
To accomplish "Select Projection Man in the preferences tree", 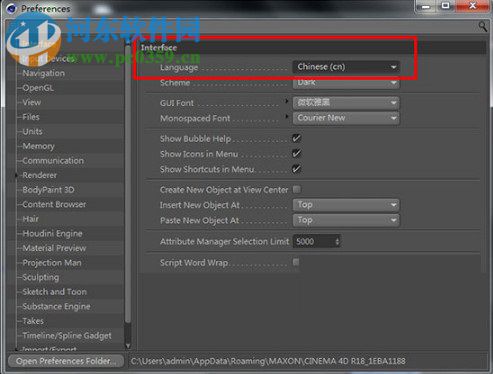I will coord(52,263).
